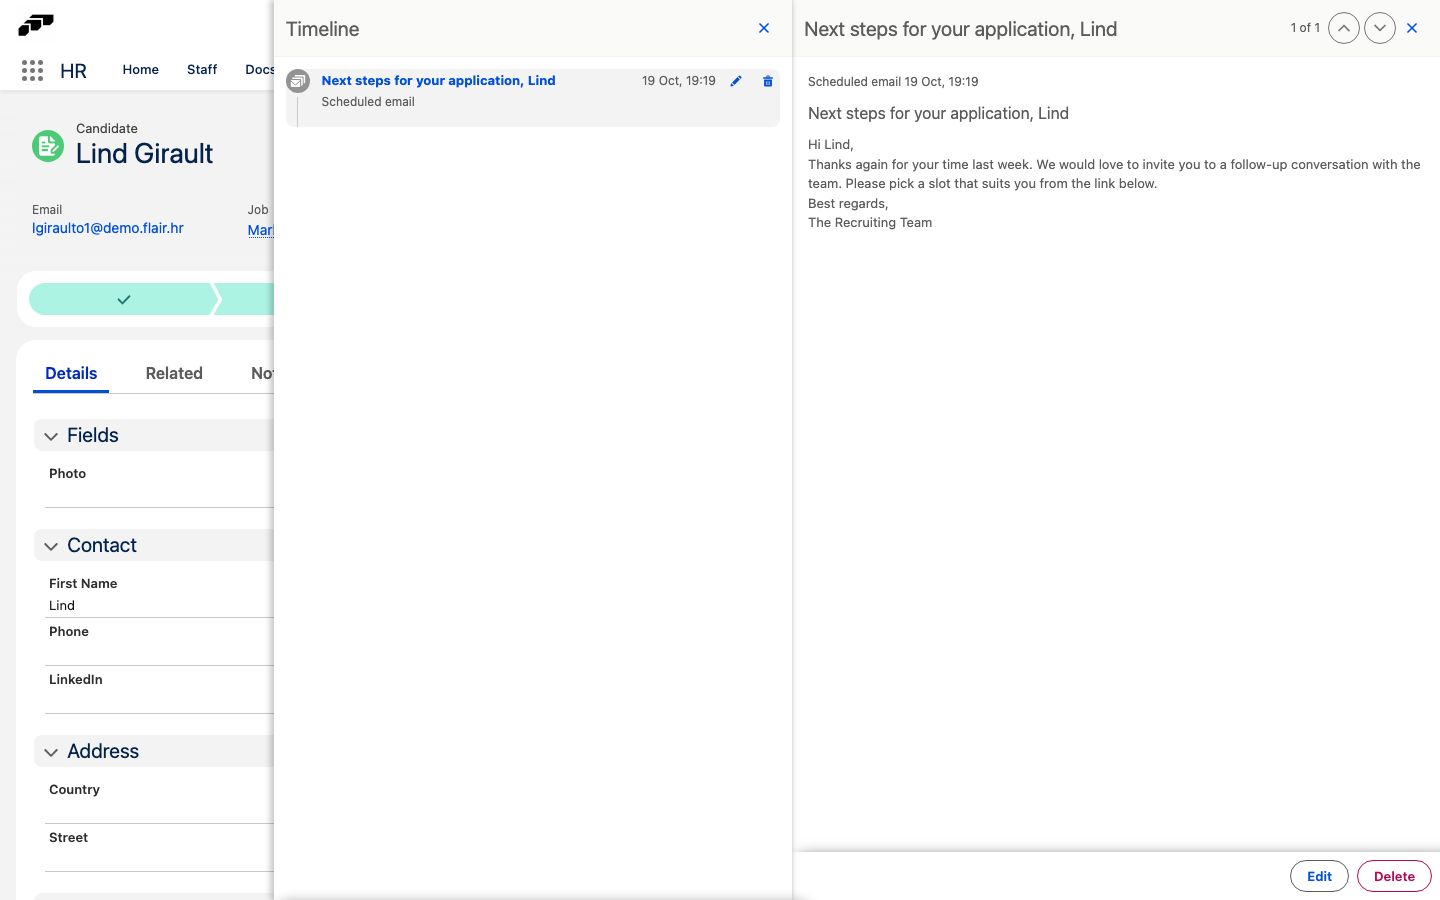Viewport: 1440px width, 900px height.
Task: Delete the scheduled email via trash icon
Action: (768, 81)
